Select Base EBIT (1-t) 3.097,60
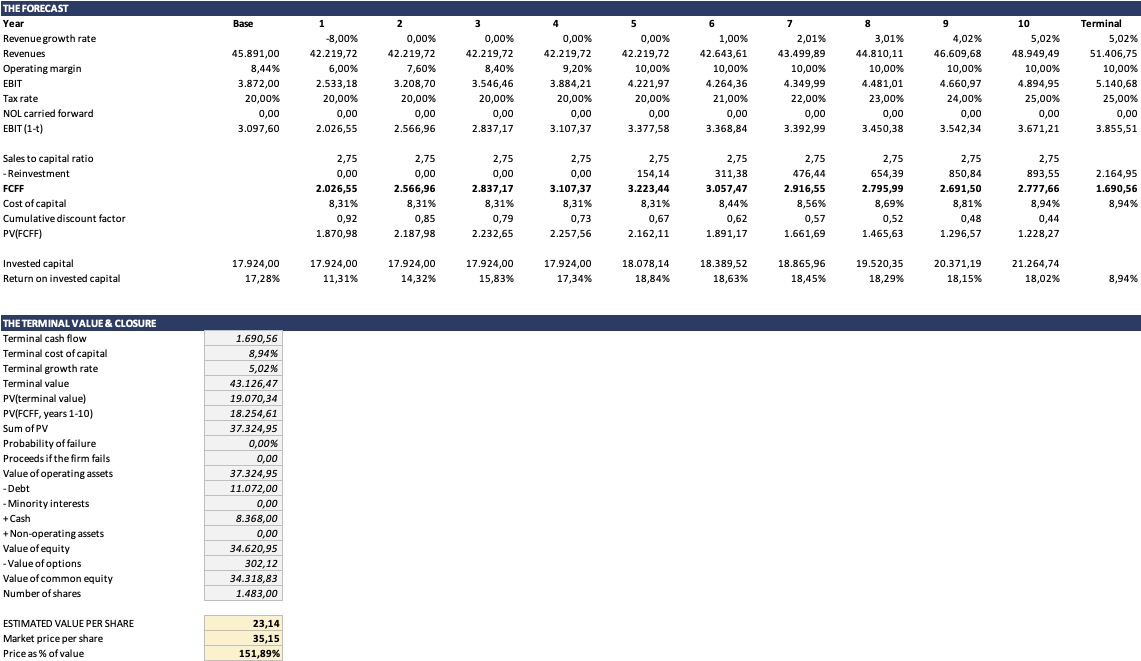1141x661 pixels. 258,129
